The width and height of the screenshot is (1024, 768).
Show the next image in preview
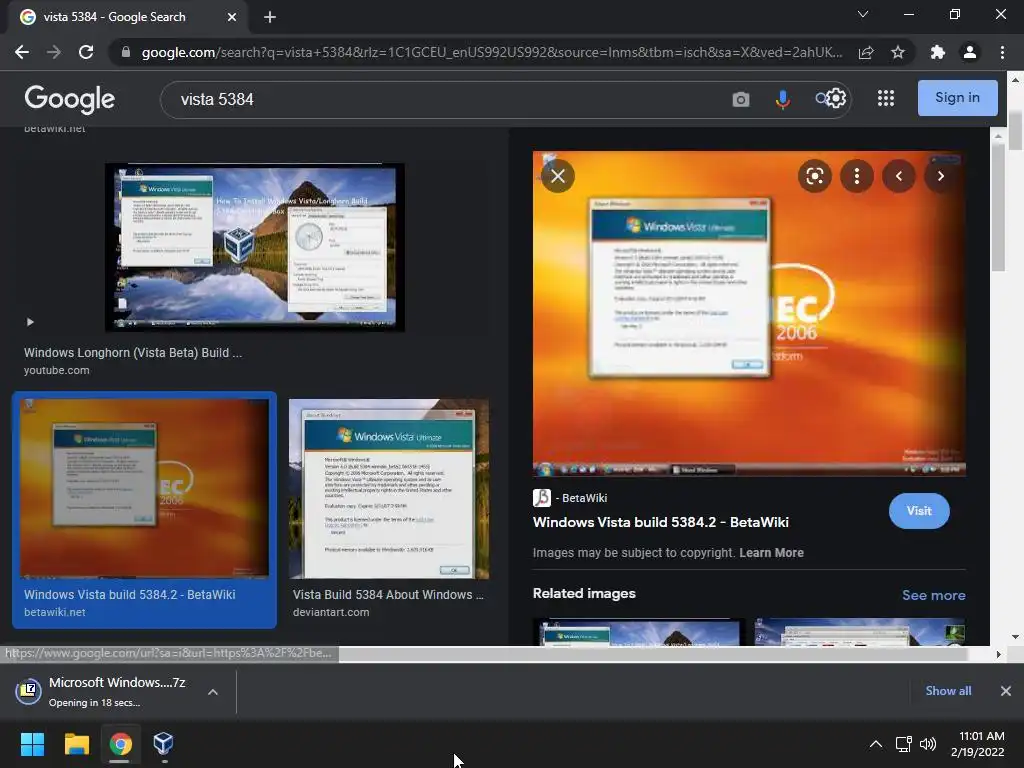[x=940, y=176]
